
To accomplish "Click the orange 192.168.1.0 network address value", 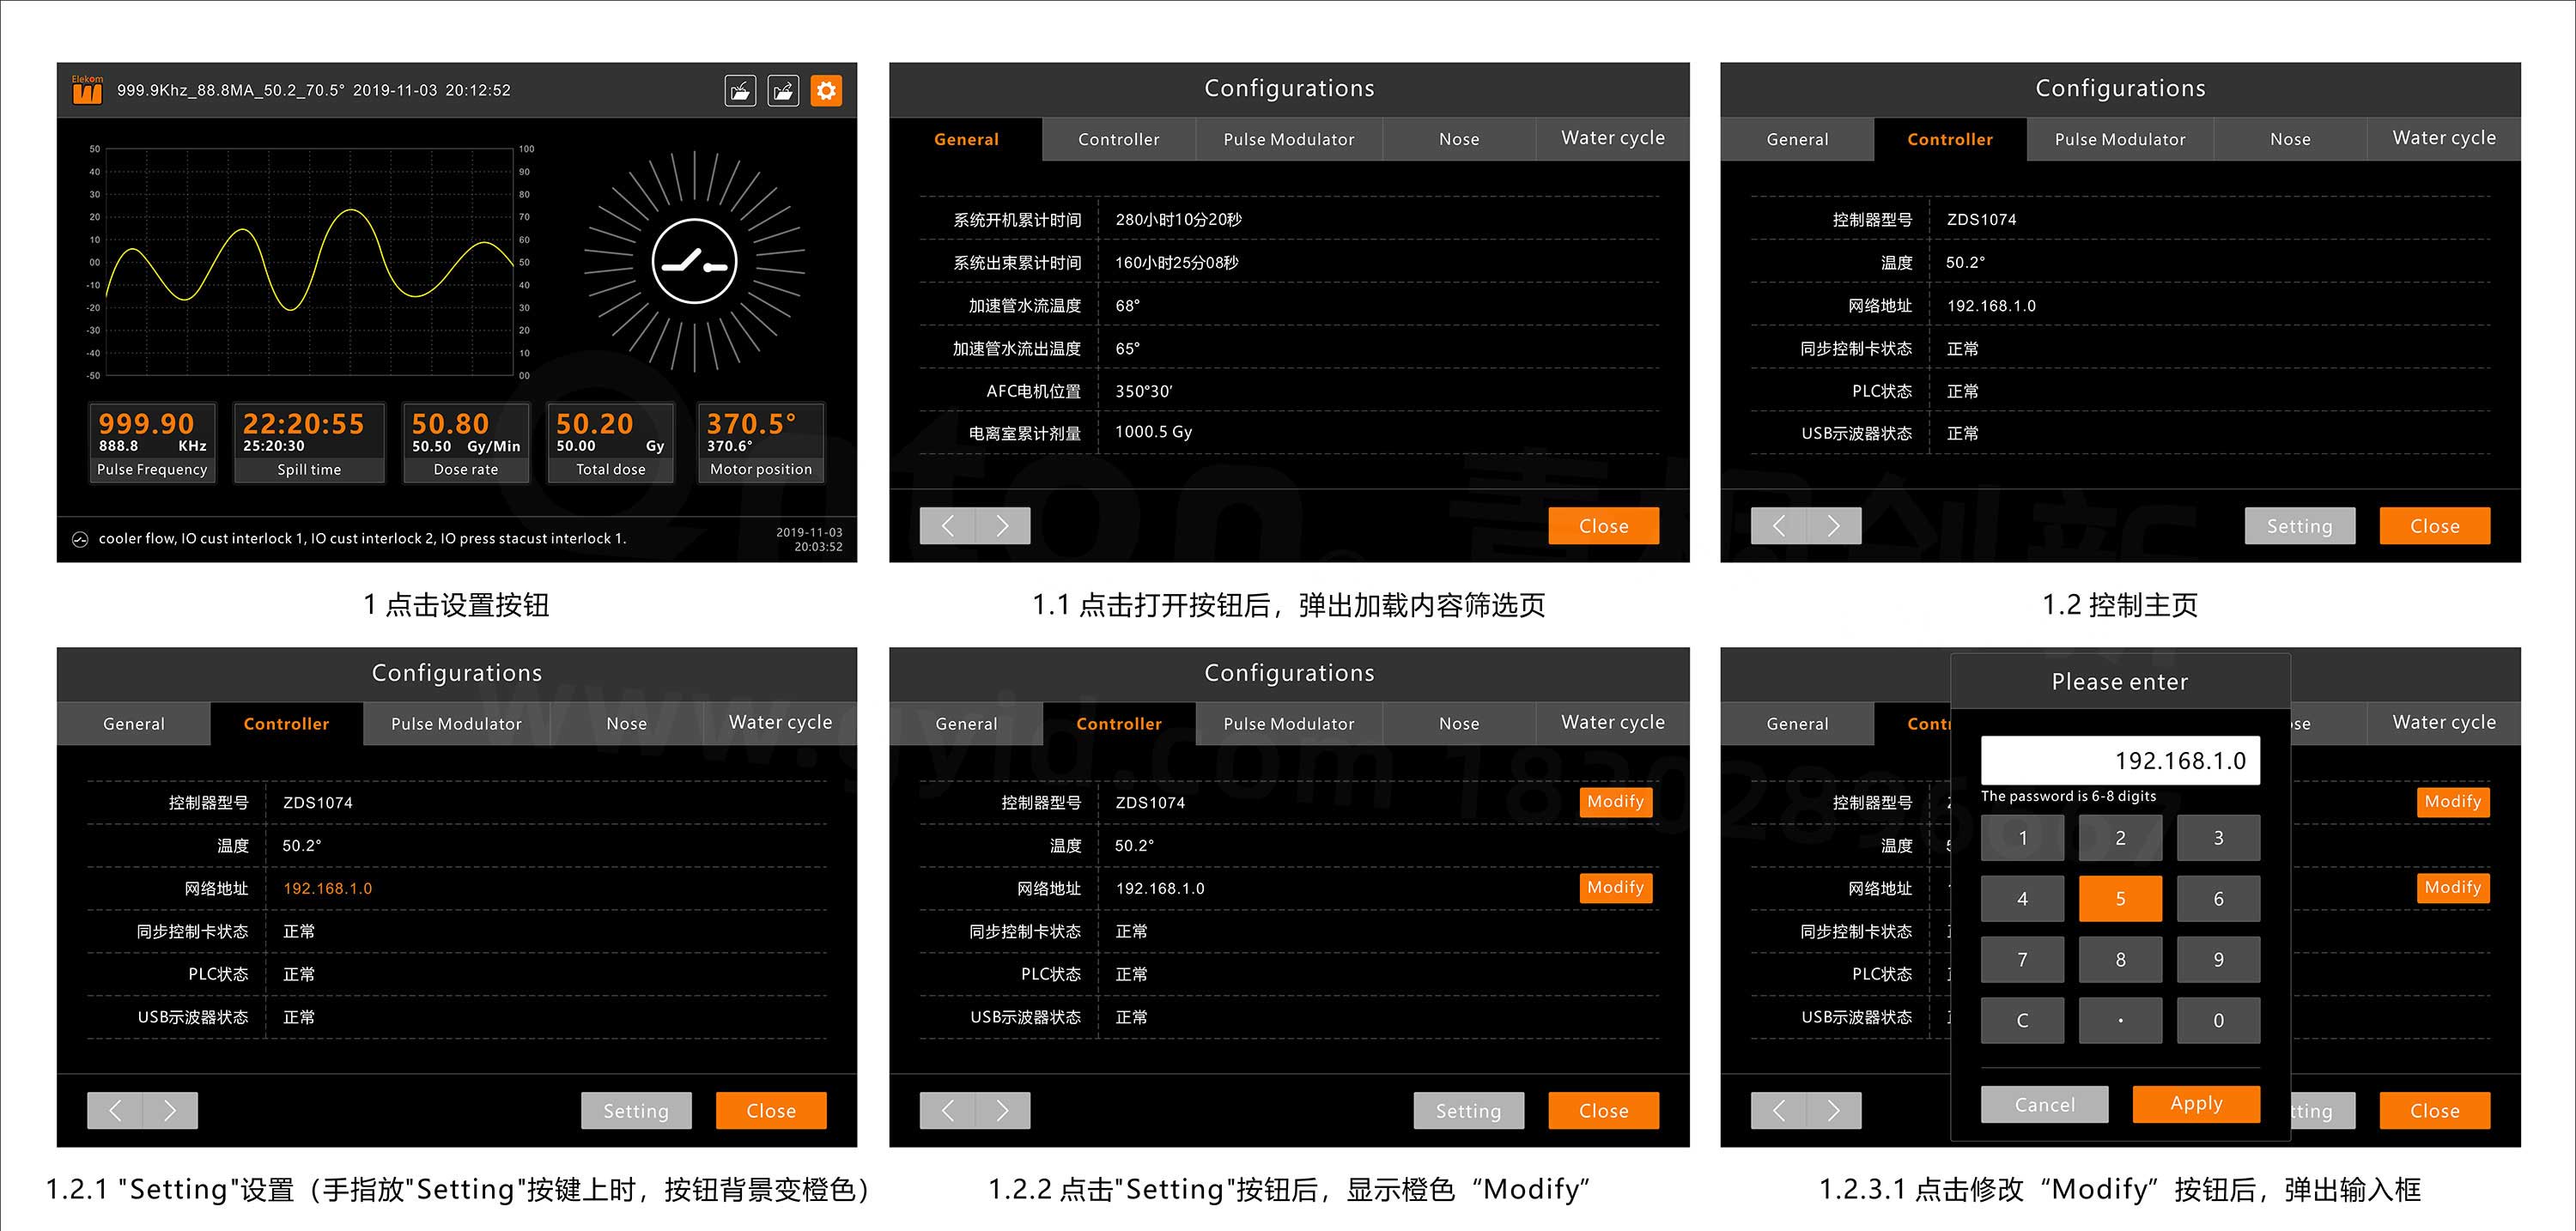I will (x=327, y=888).
